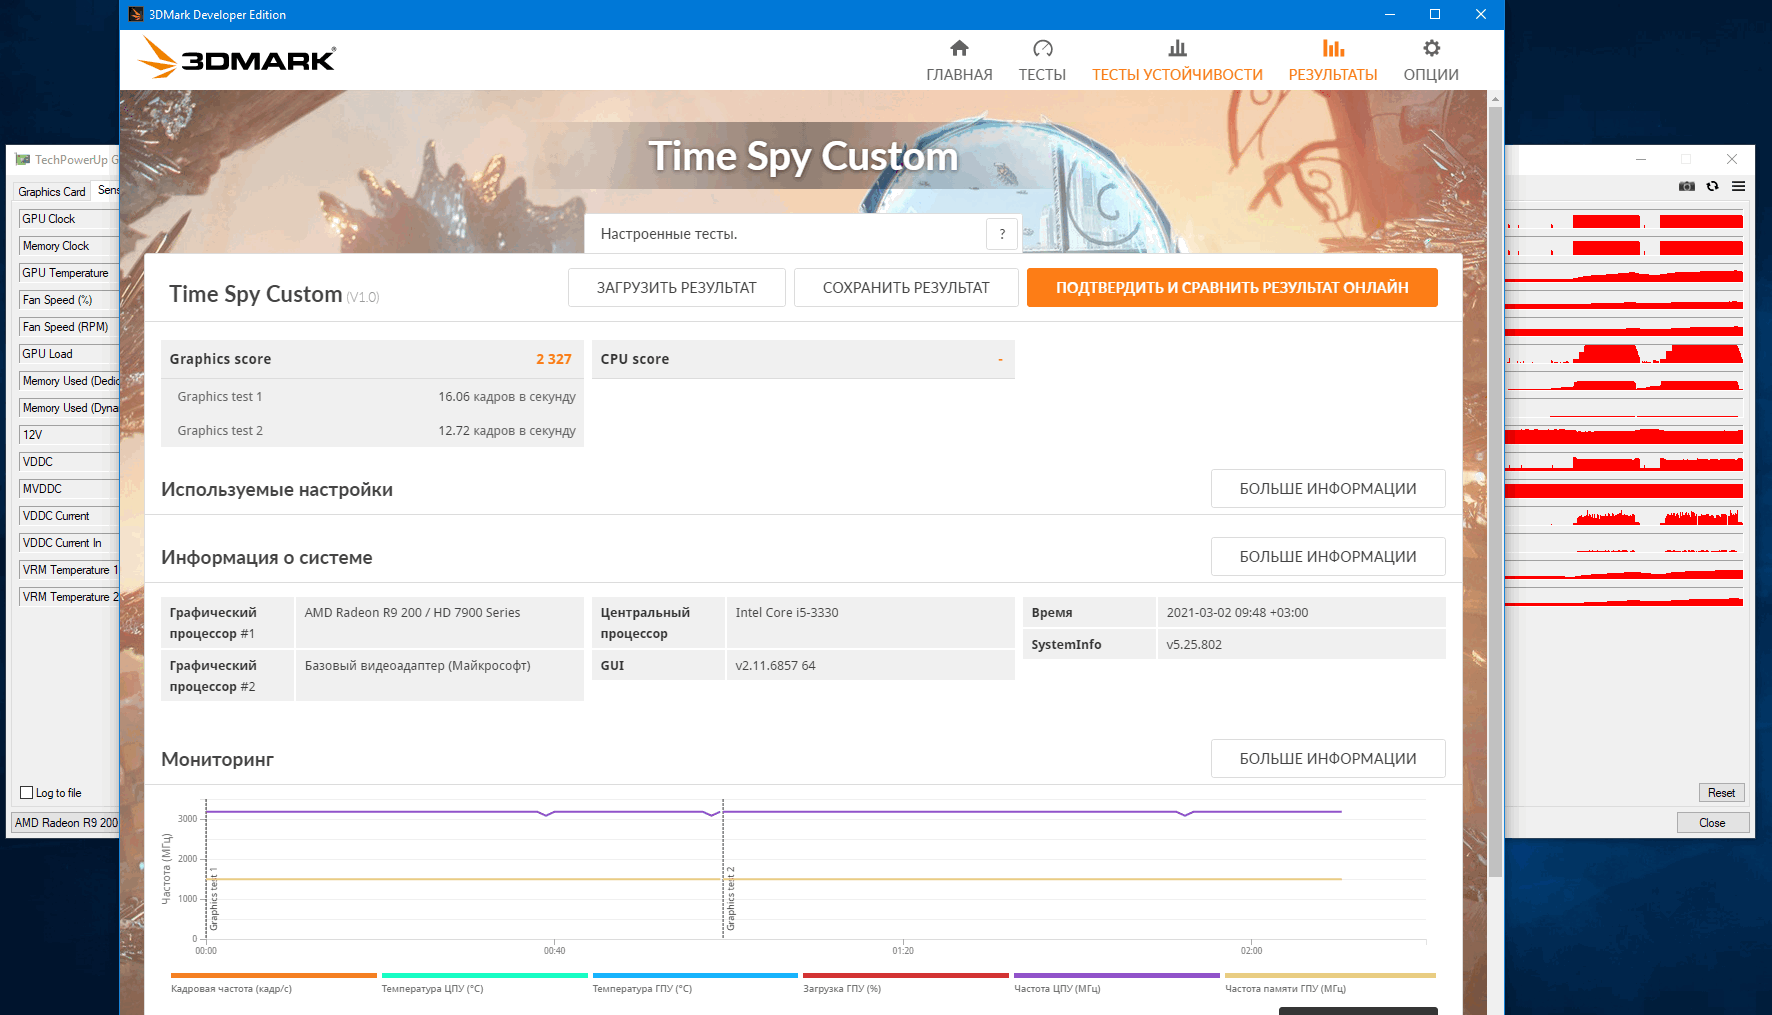Click the 3DMark logo
The image size is (1772, 1015).
[237, 58]
